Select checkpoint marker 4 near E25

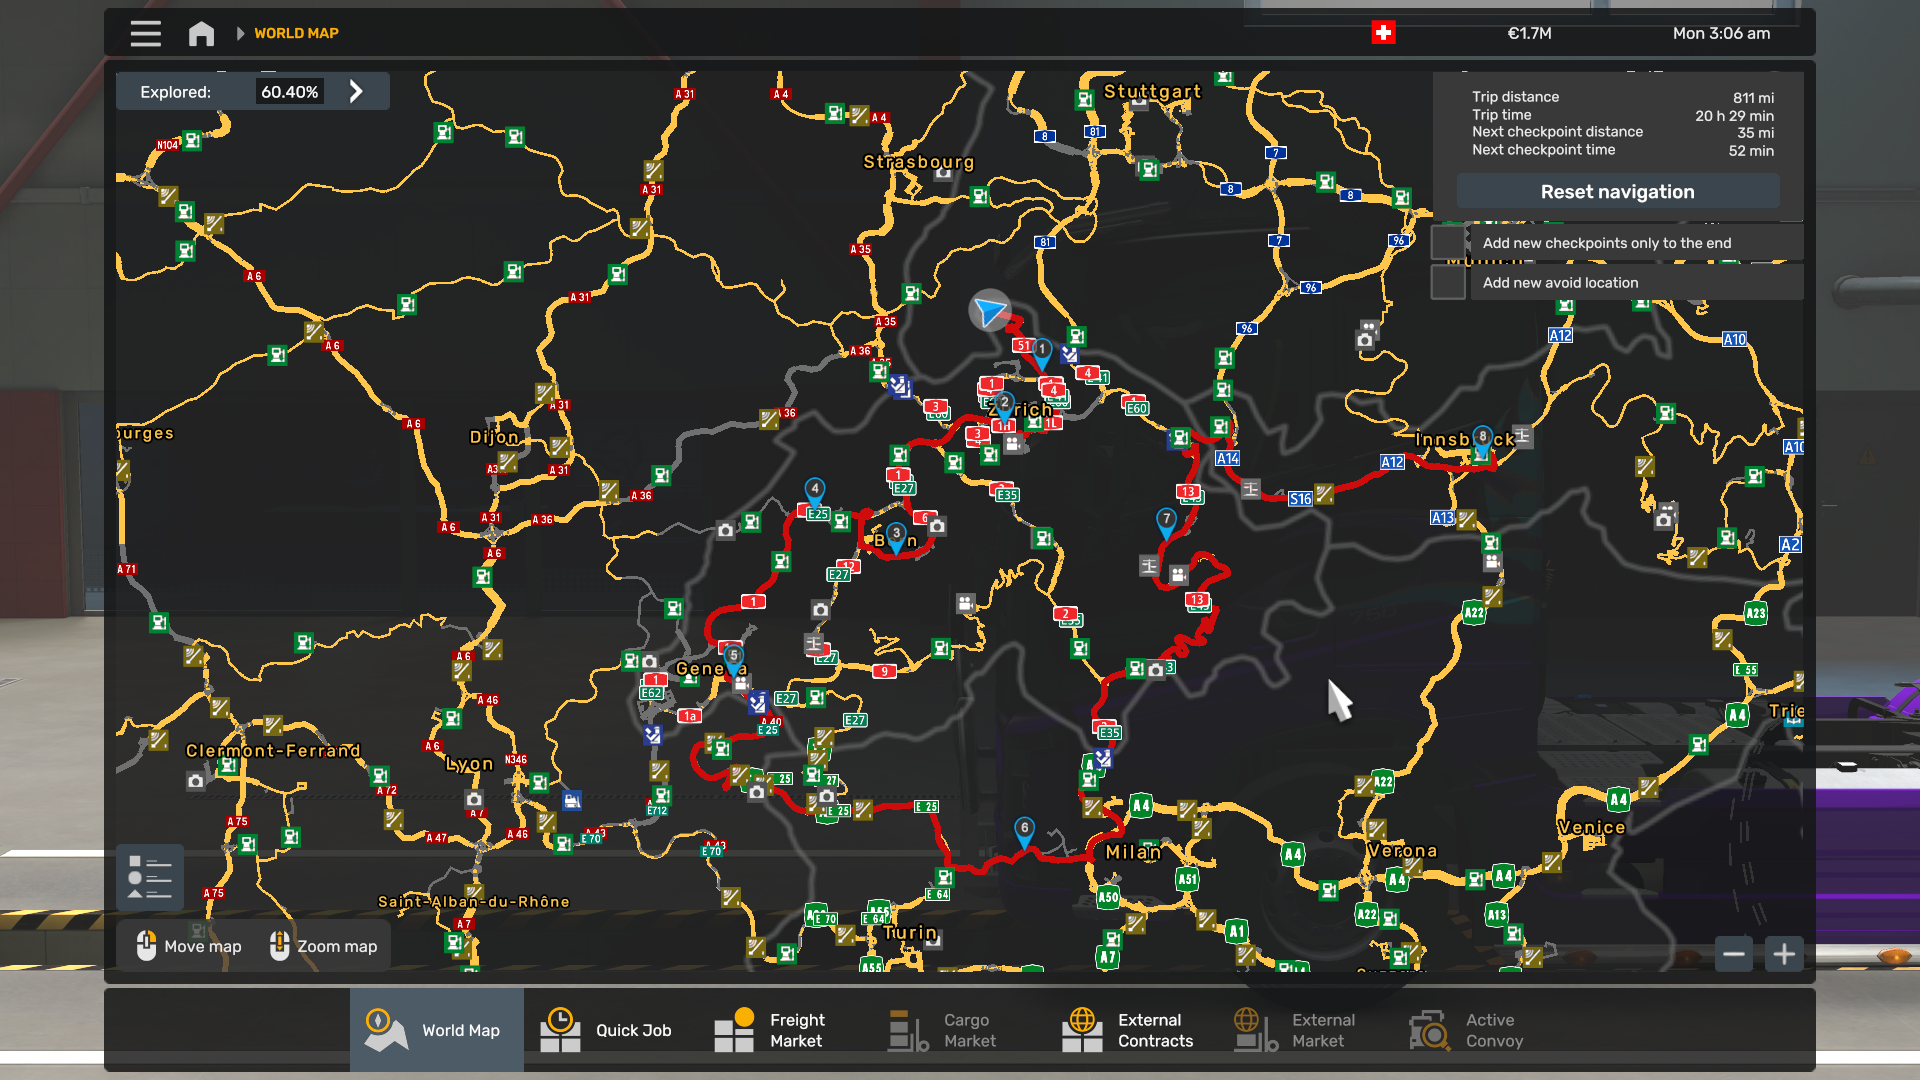pyautogui.click(x=815, y=490)
